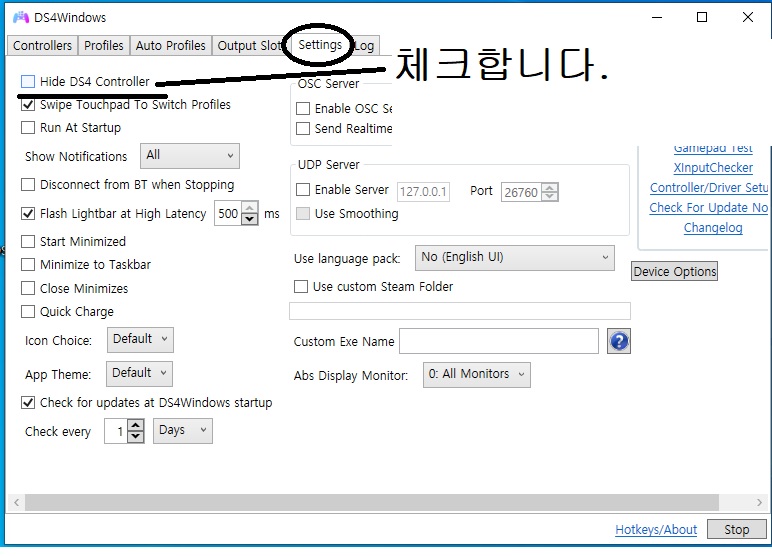The image size is (772, 556).
Task: Click the DS4Windows app icon in title bar
Action: (x=21, y=17)
